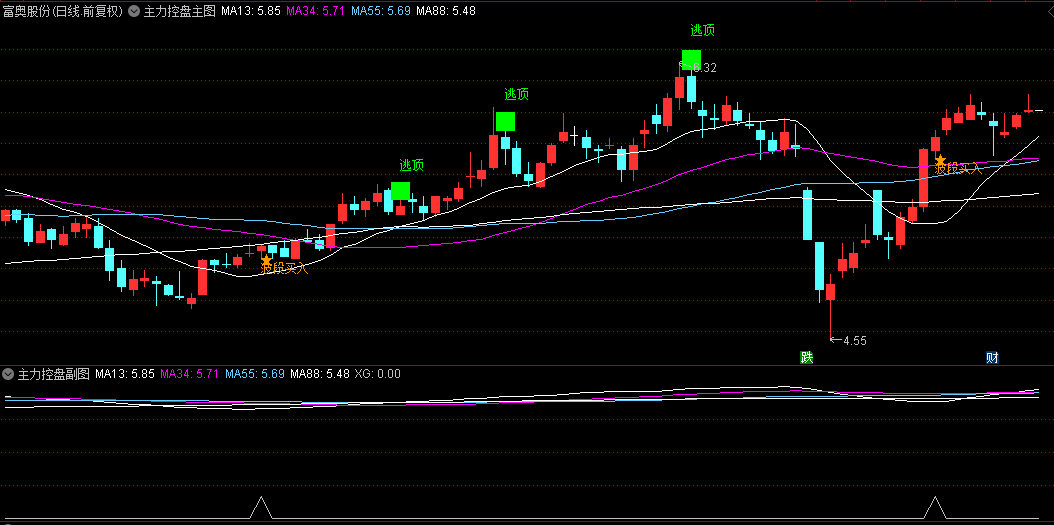
Task: Click the green 跌 marker icon
Action: click(x=807, y=358)
